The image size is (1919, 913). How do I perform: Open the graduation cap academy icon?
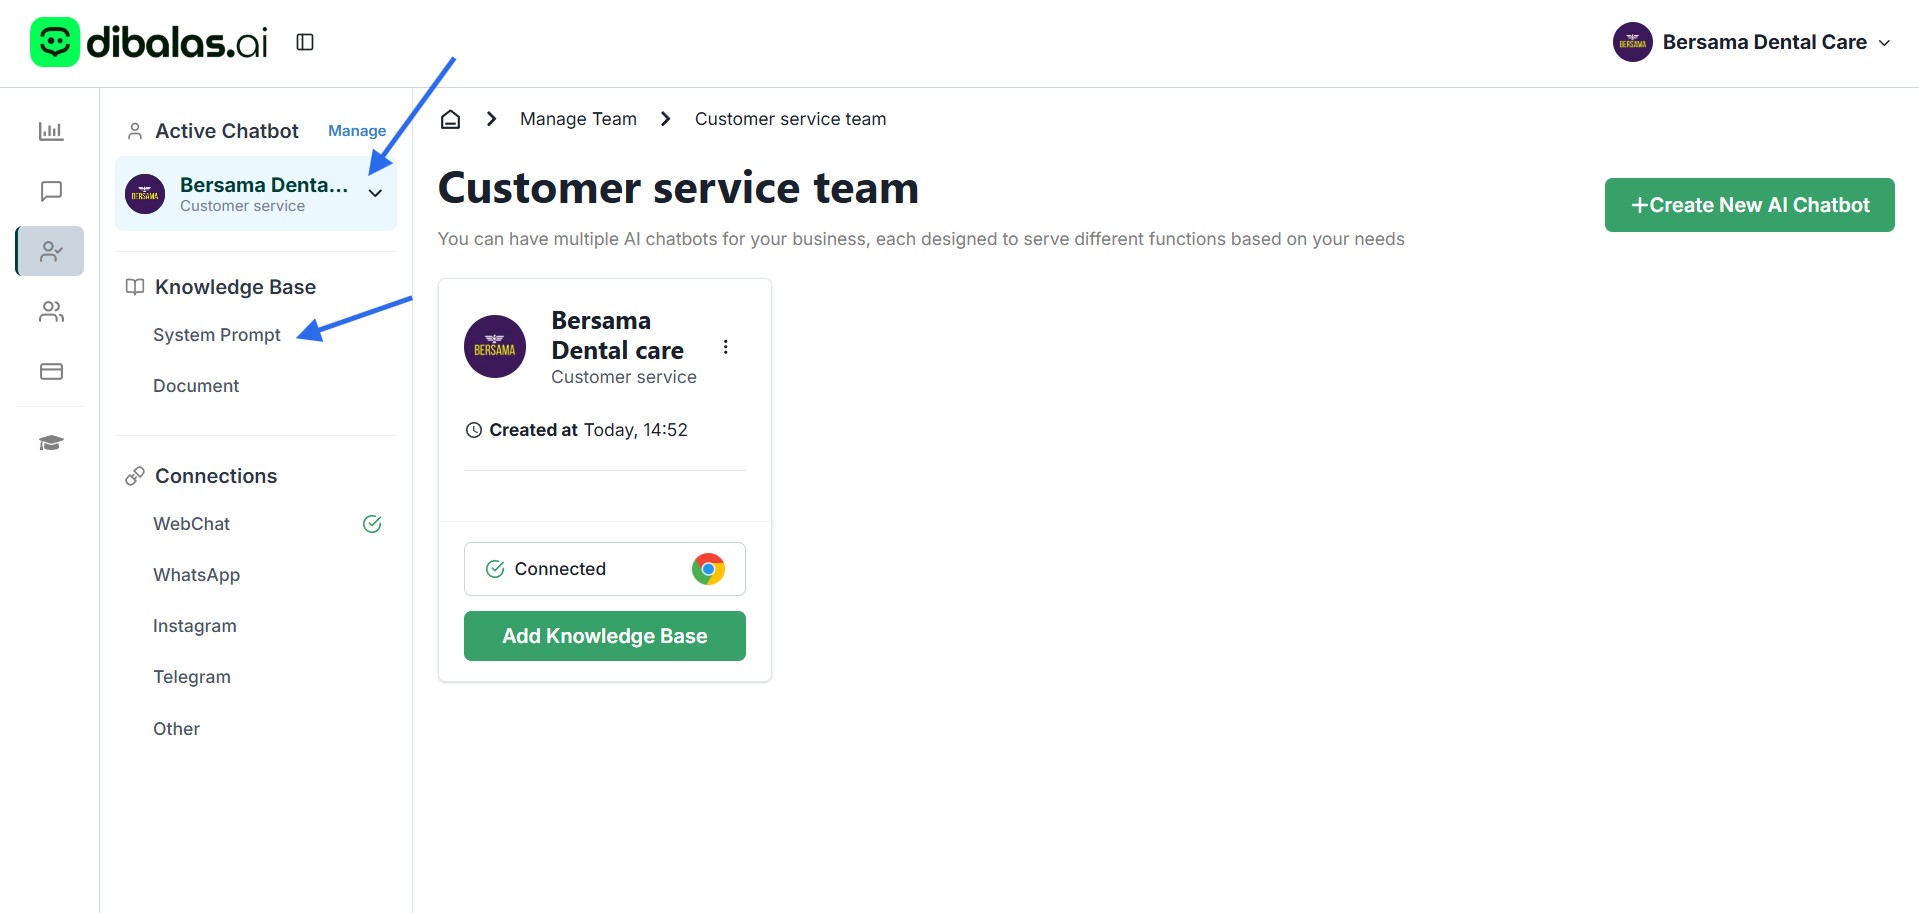pos(51,443)
